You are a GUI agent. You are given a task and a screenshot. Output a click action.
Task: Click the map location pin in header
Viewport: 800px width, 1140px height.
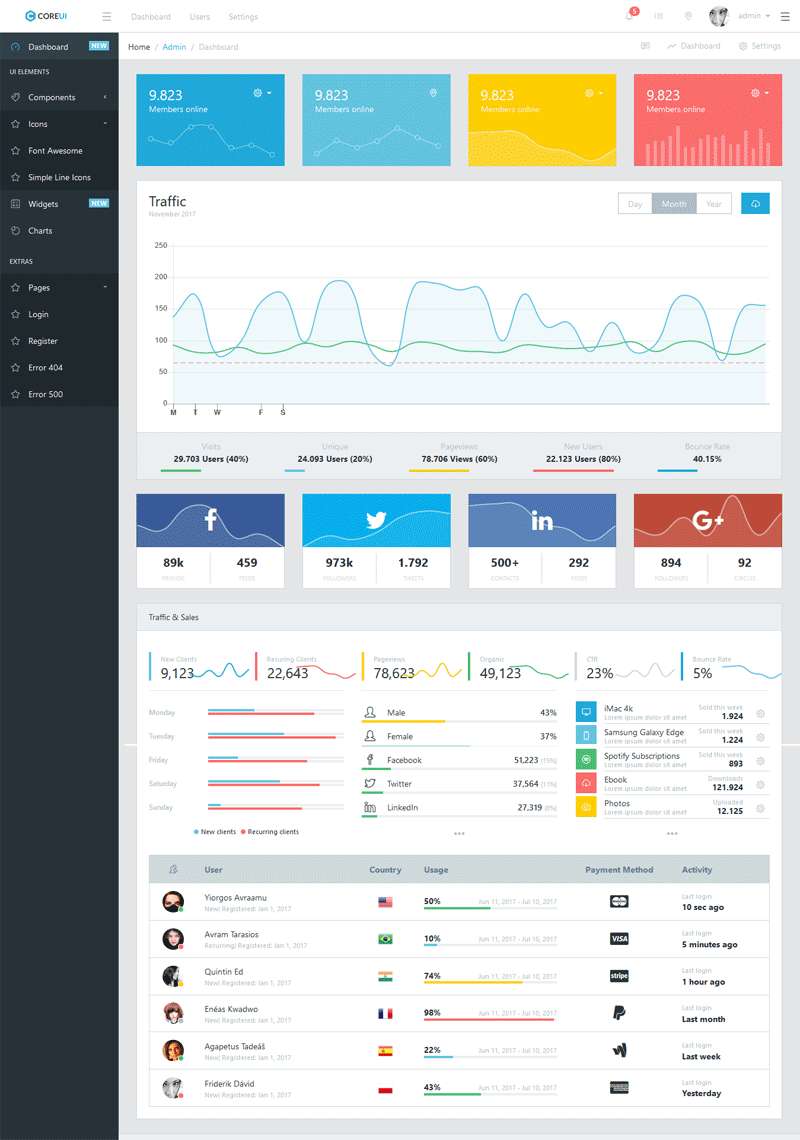(688, 16)
